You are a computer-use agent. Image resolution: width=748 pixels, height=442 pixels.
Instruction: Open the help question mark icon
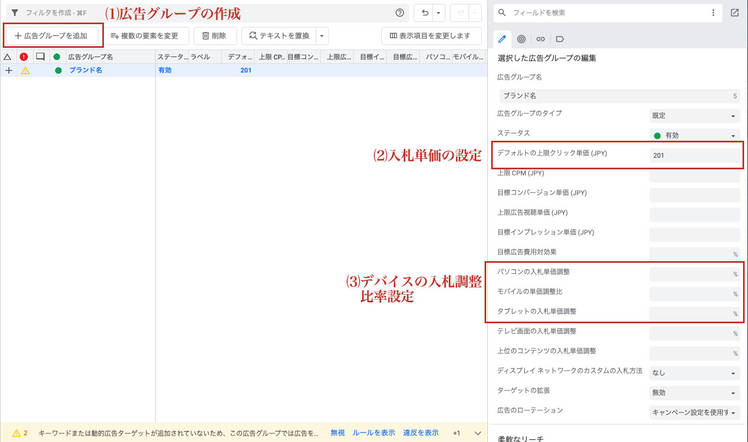pyautogui.click(x=400, y=13)
